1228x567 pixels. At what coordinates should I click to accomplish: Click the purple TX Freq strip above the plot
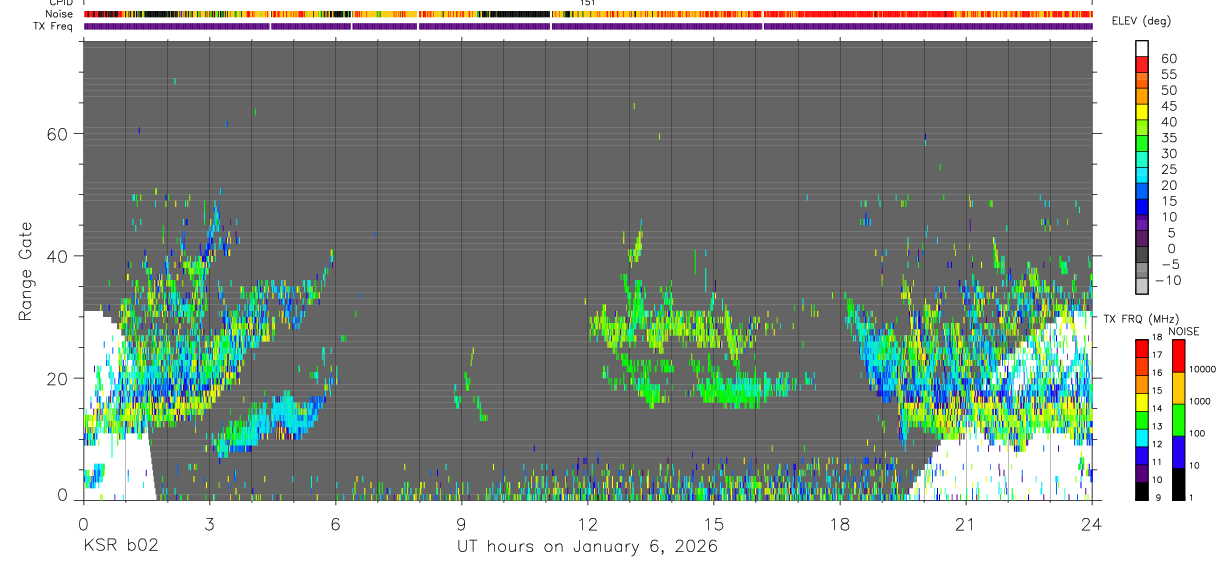coord(588,26)
